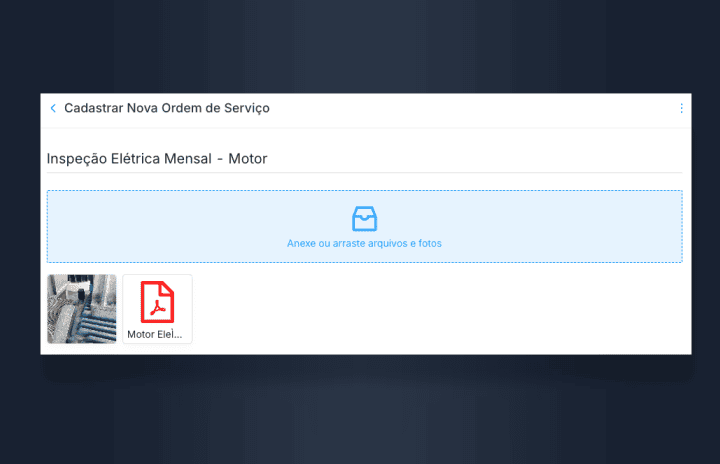Focus the 'Inspeção Elétrica Mensal - Motor' title field

(x=365, y=159)
